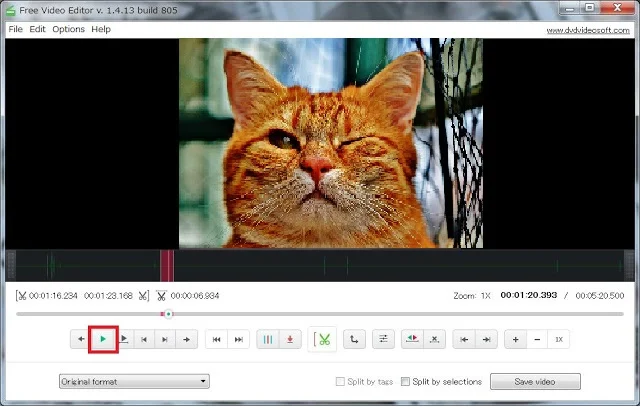Click the red down-arrow marker button
The height and width of the screenshot is (407, 640).
(290, 339)
